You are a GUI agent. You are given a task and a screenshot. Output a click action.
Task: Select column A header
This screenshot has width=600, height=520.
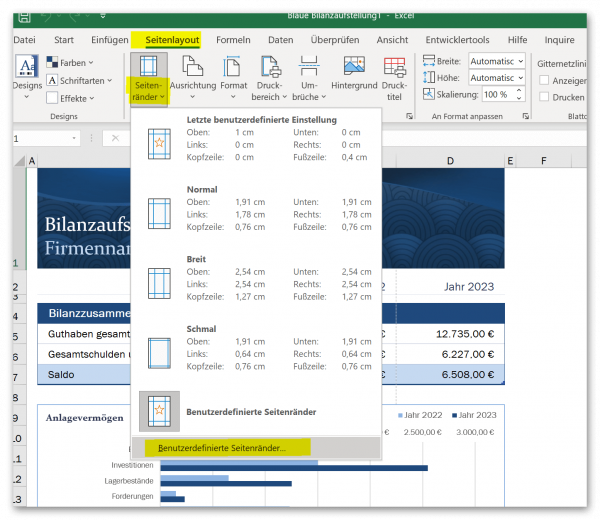pyautogui.click(x=32, y=161)
